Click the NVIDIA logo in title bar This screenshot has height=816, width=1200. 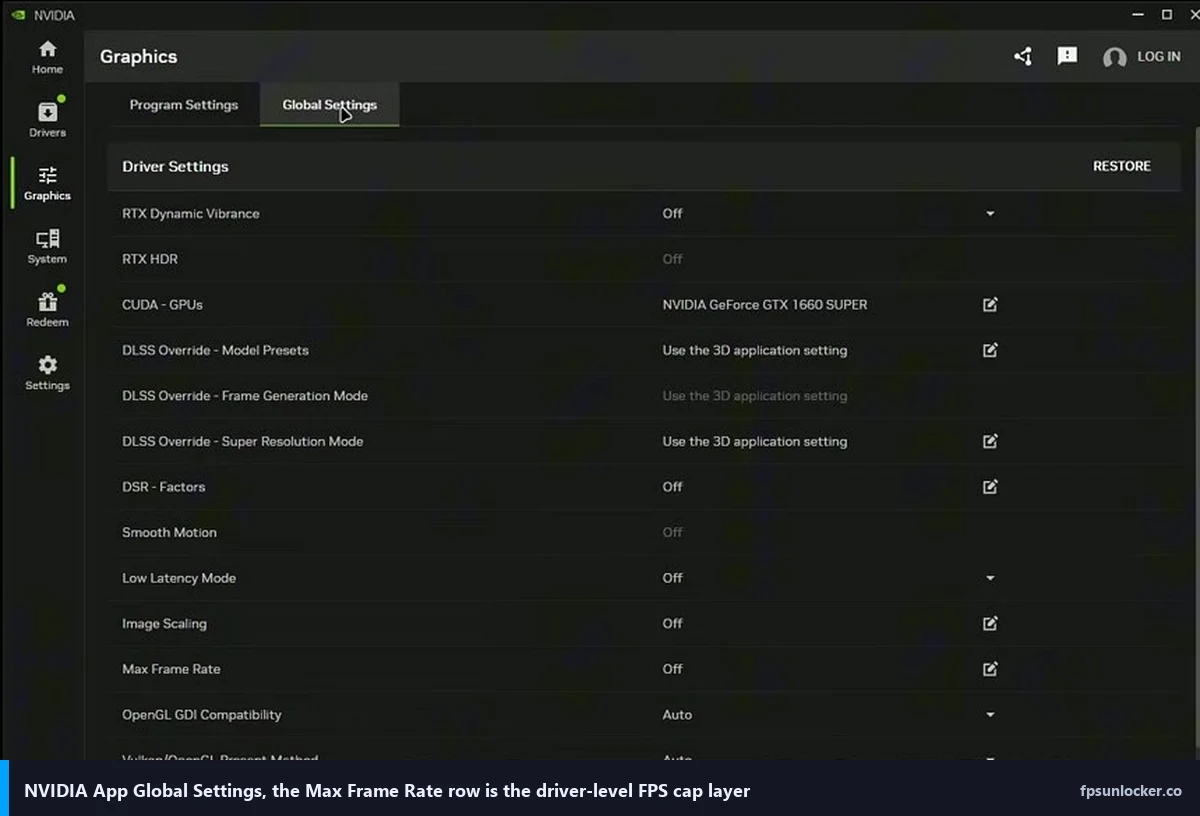point(19,15)
